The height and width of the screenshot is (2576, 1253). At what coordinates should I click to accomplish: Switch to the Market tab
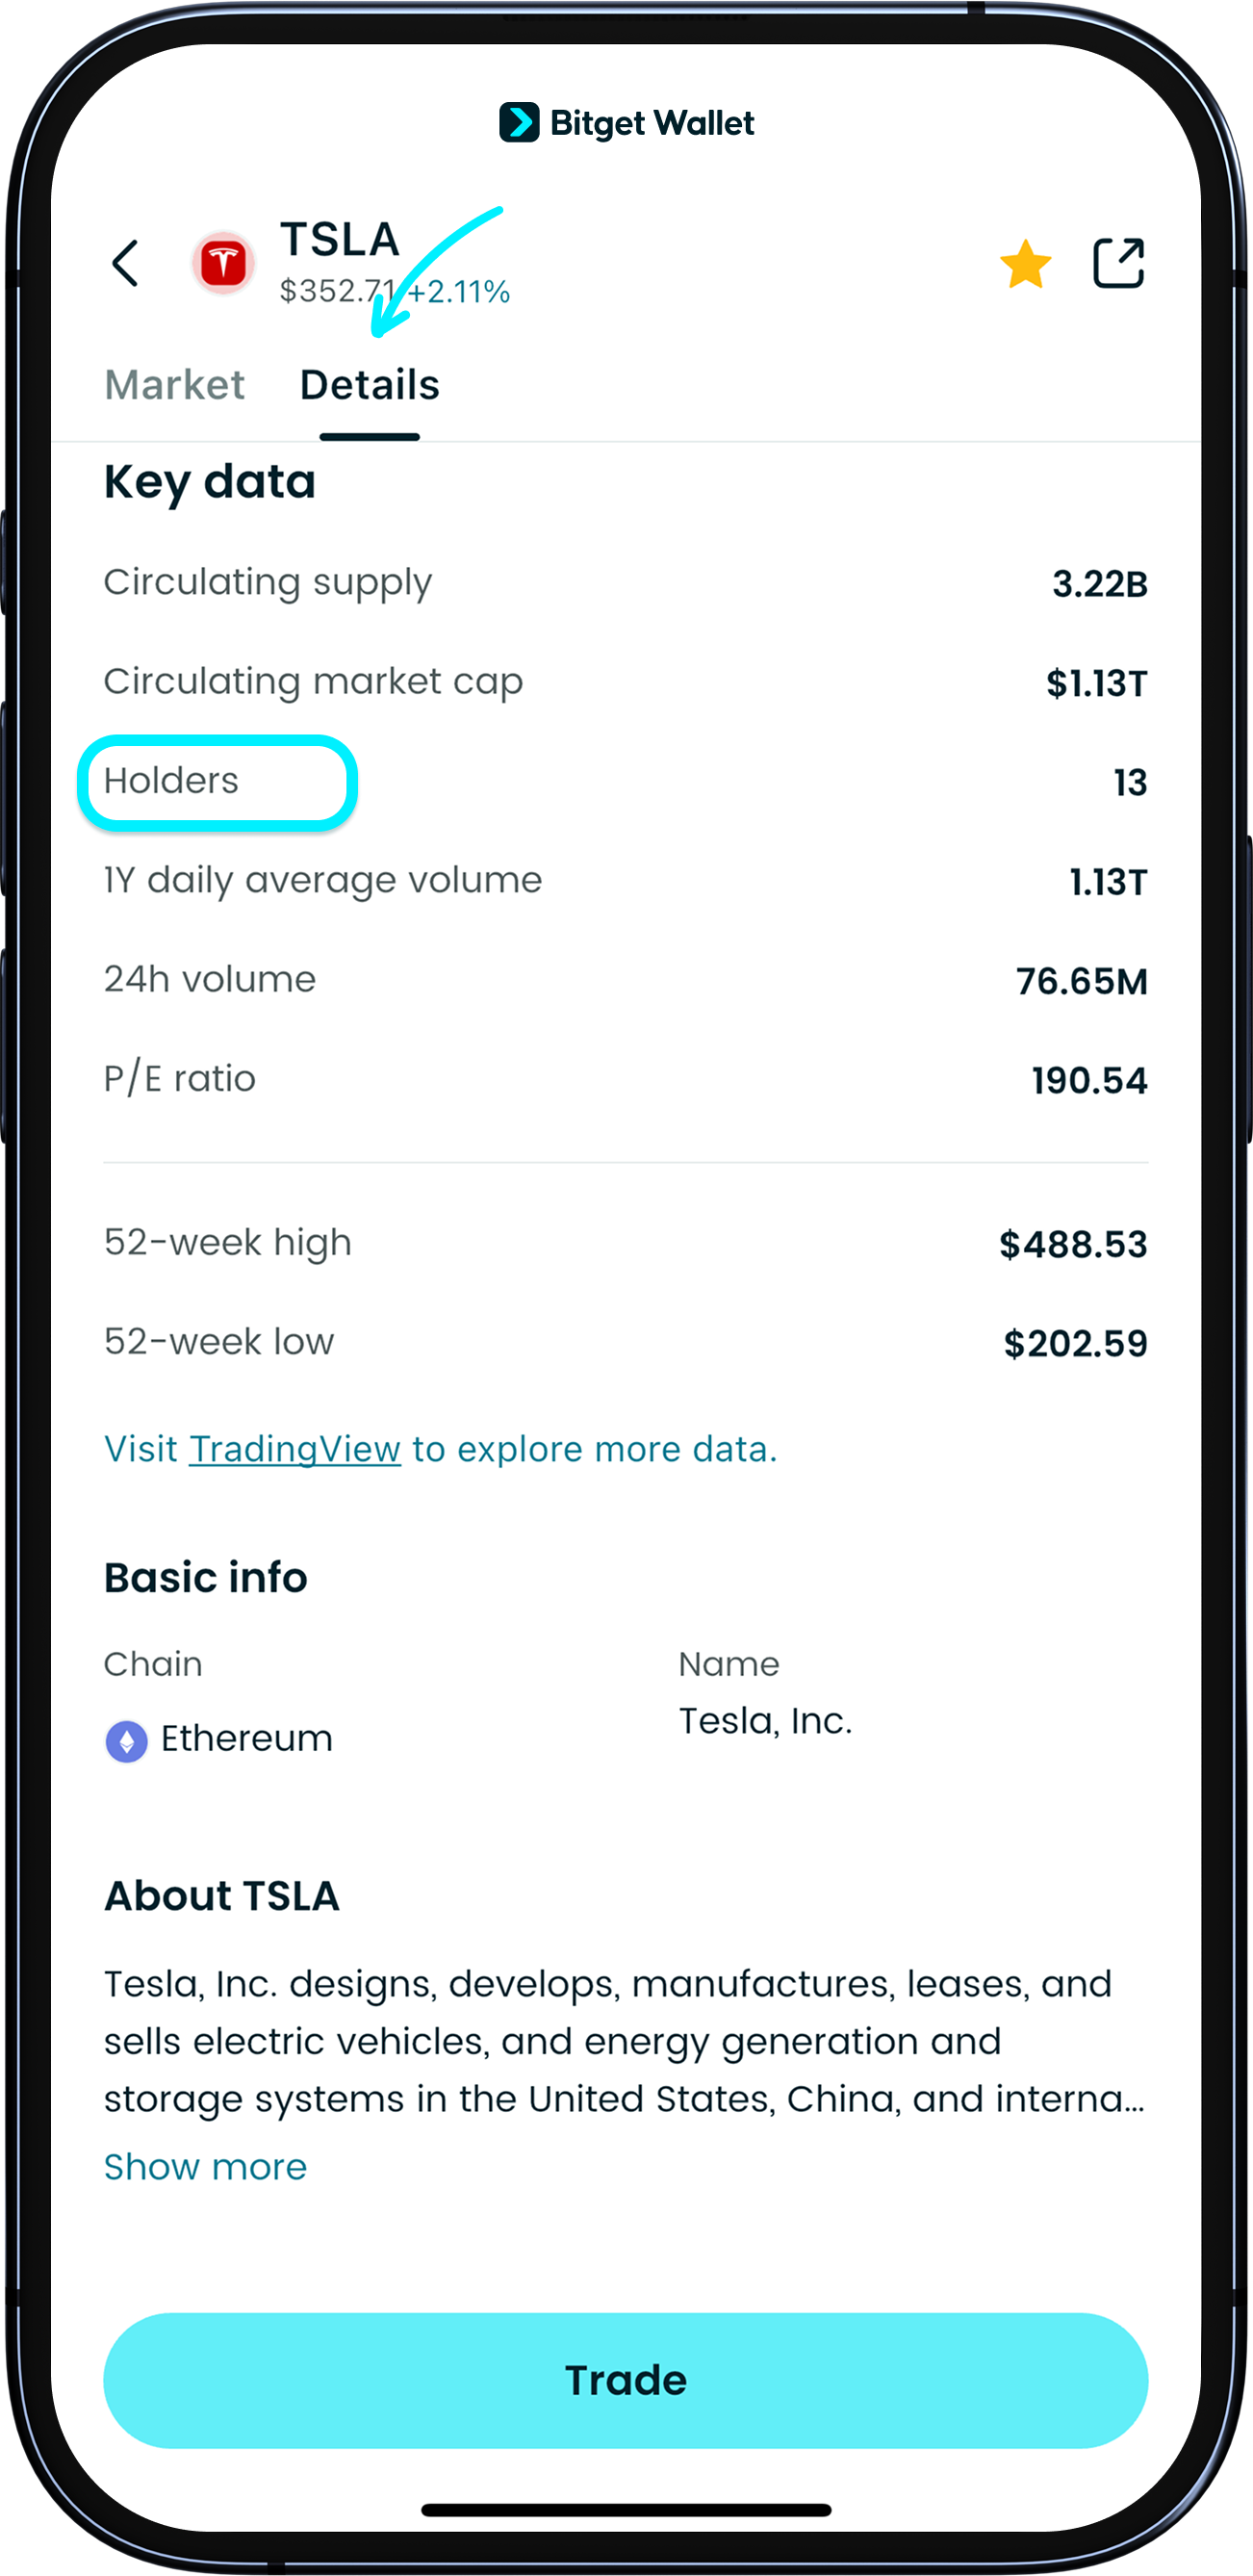click(x=174, y=385)
